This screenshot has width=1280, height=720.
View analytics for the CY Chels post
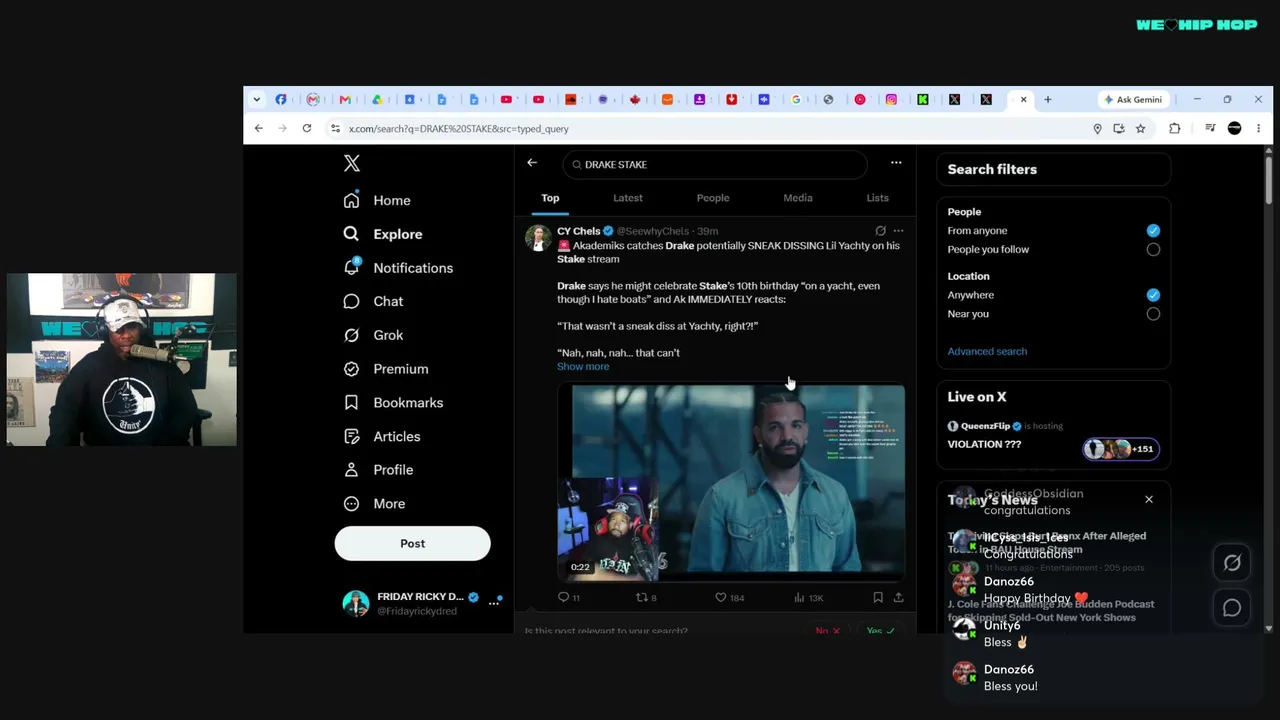pyautogui.click(x=808, y=598)
